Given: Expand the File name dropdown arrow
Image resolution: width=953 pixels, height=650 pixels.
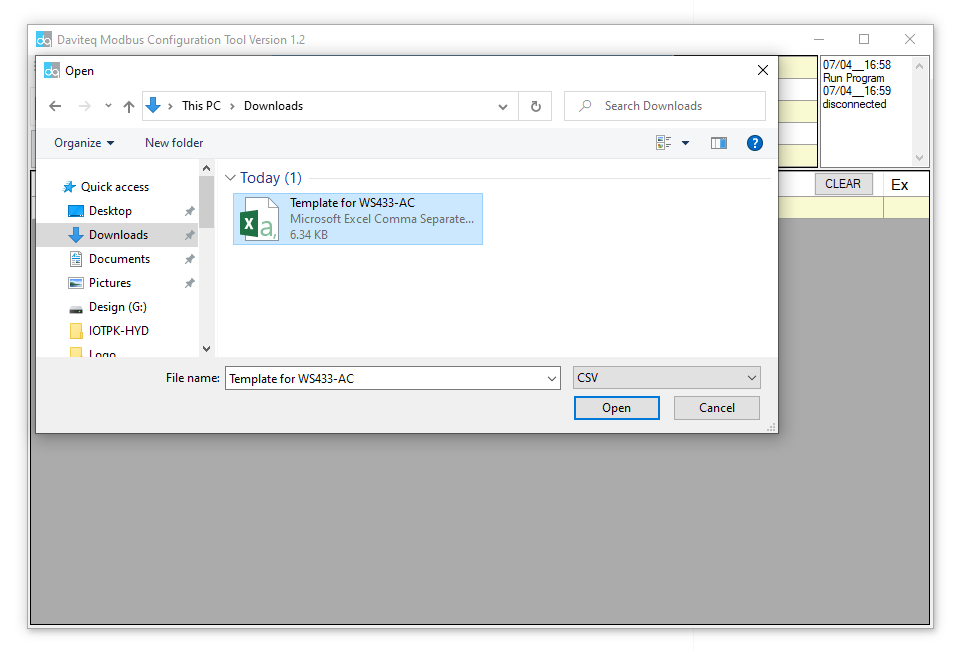Looking at the screenshot, I should [x=552, y=378].
